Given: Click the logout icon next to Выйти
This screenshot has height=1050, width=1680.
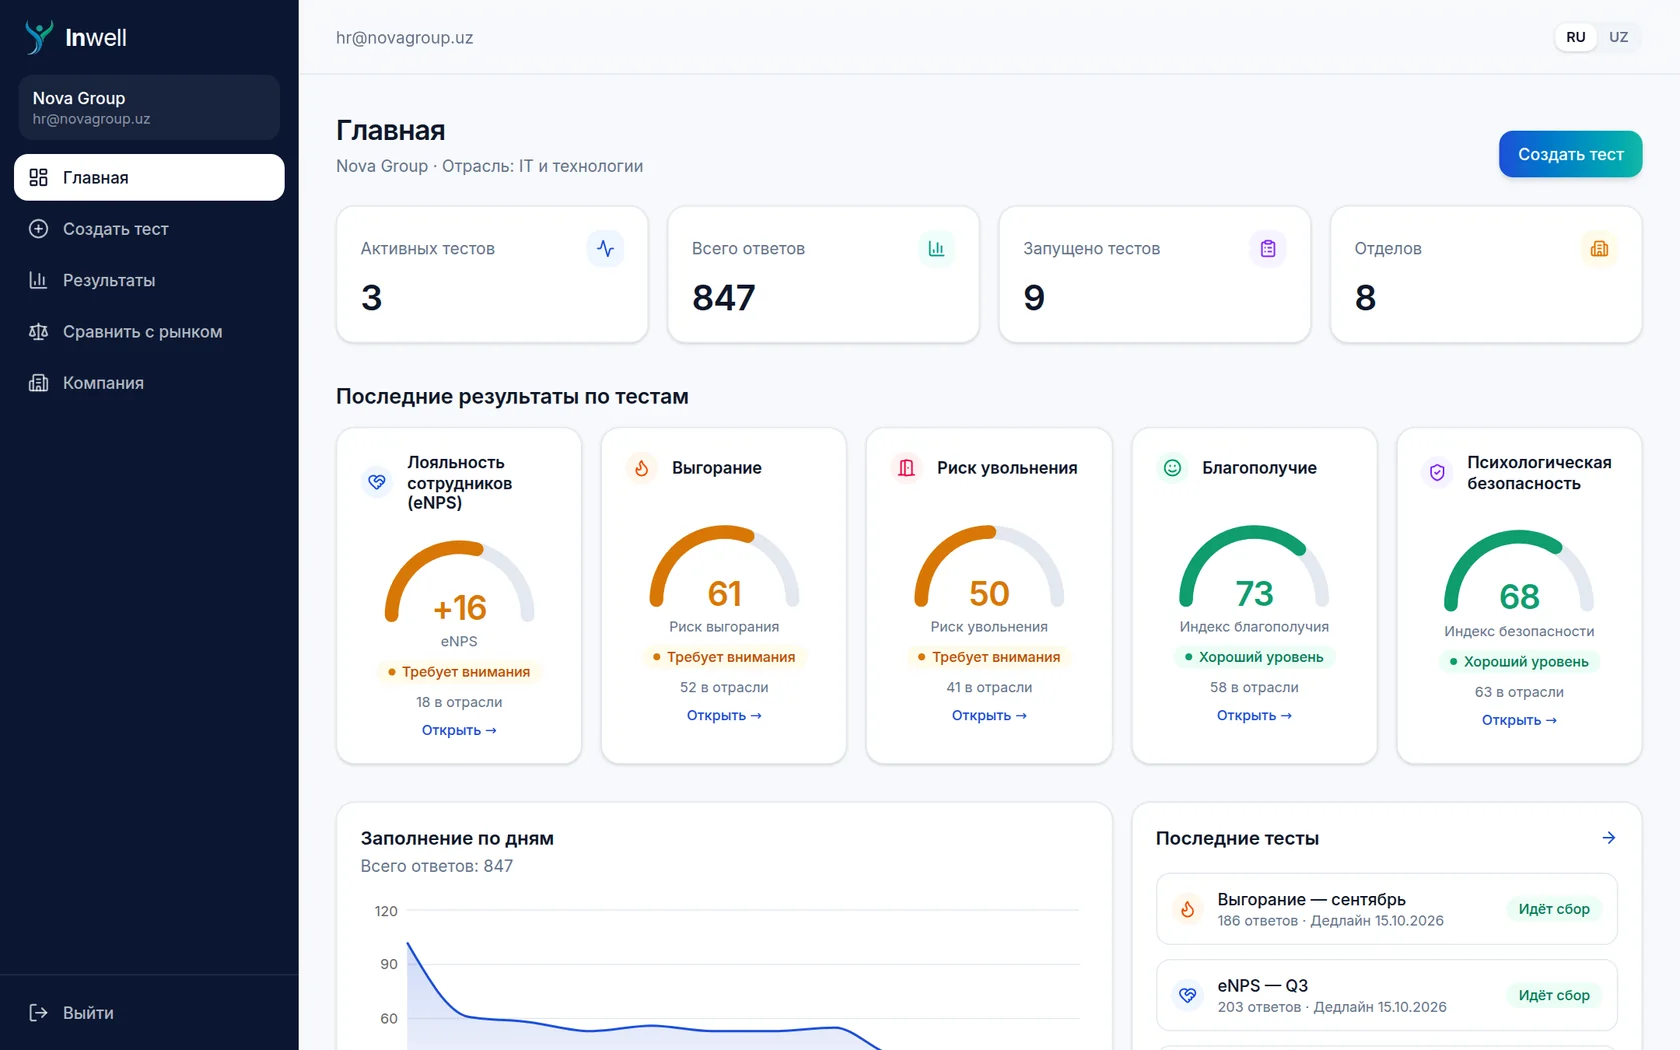Looking at the screenshot, I should 38,1013.
